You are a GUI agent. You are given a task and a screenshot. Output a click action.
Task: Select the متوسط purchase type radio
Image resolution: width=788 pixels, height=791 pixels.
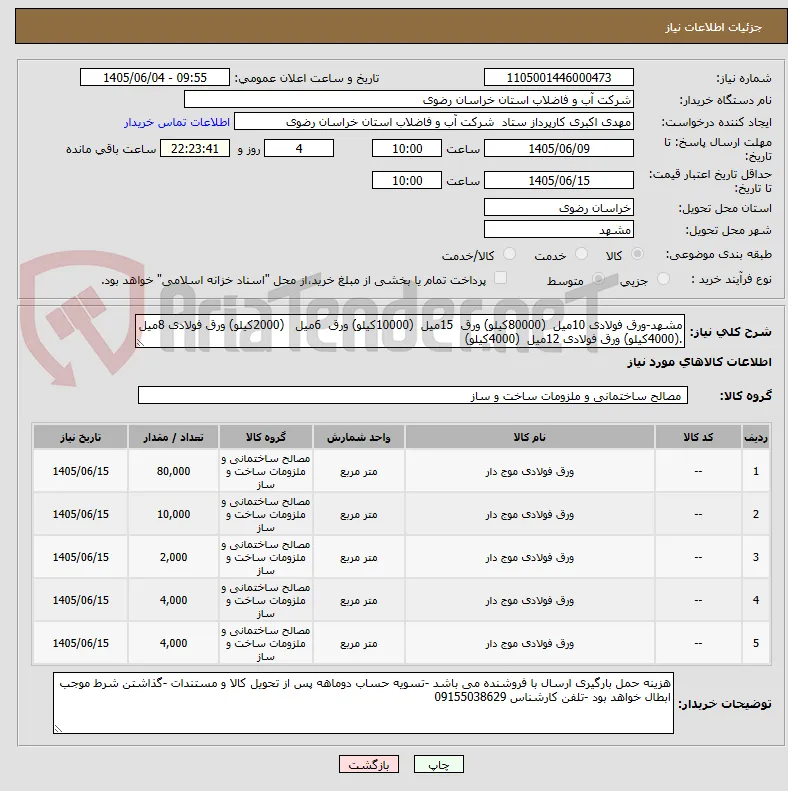click(598, 278)
